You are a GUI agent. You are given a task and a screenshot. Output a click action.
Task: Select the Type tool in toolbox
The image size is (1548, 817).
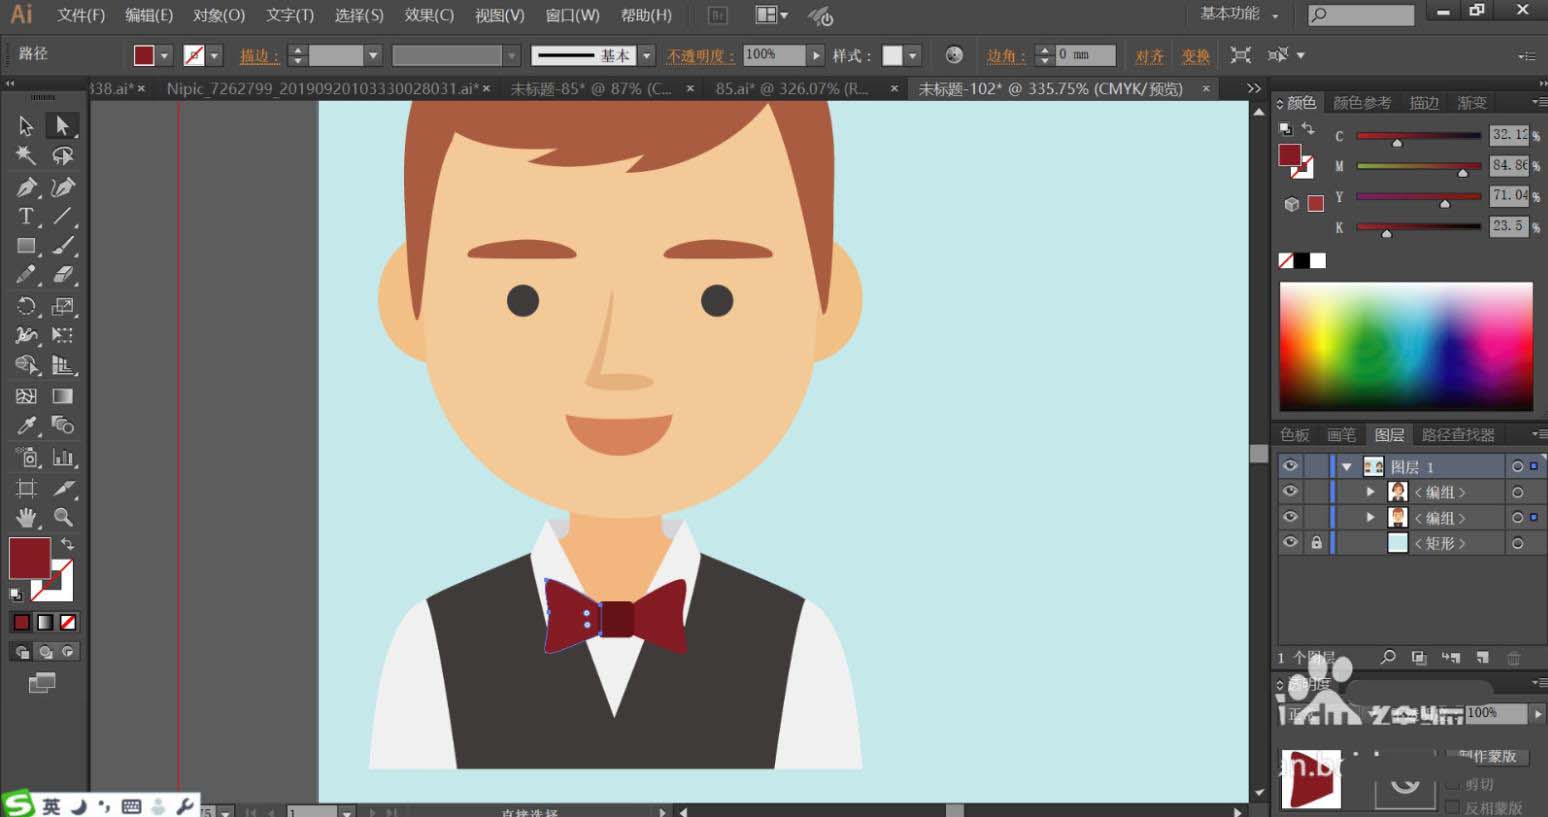tap(26, 216)
